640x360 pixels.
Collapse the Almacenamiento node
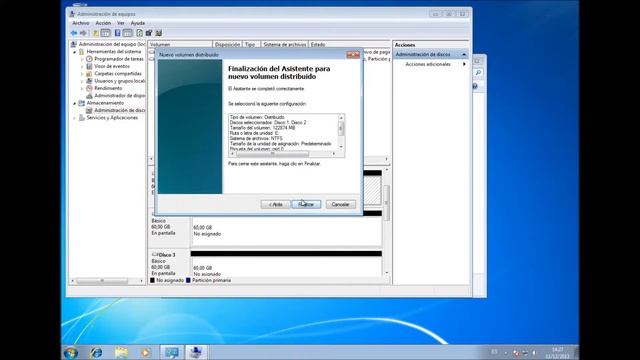75,104
